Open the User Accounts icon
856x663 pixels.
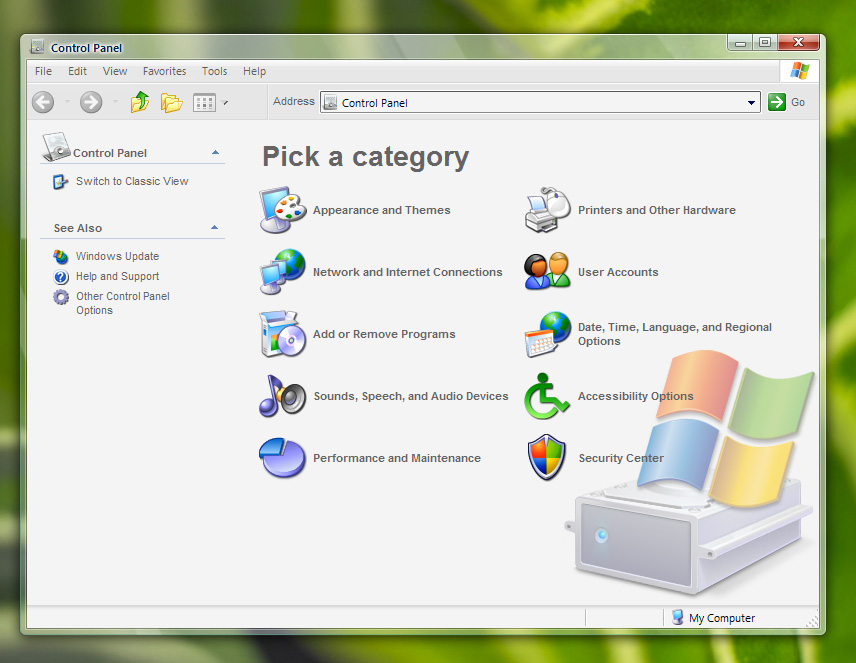pyautogui.click(x=547, y=272)
